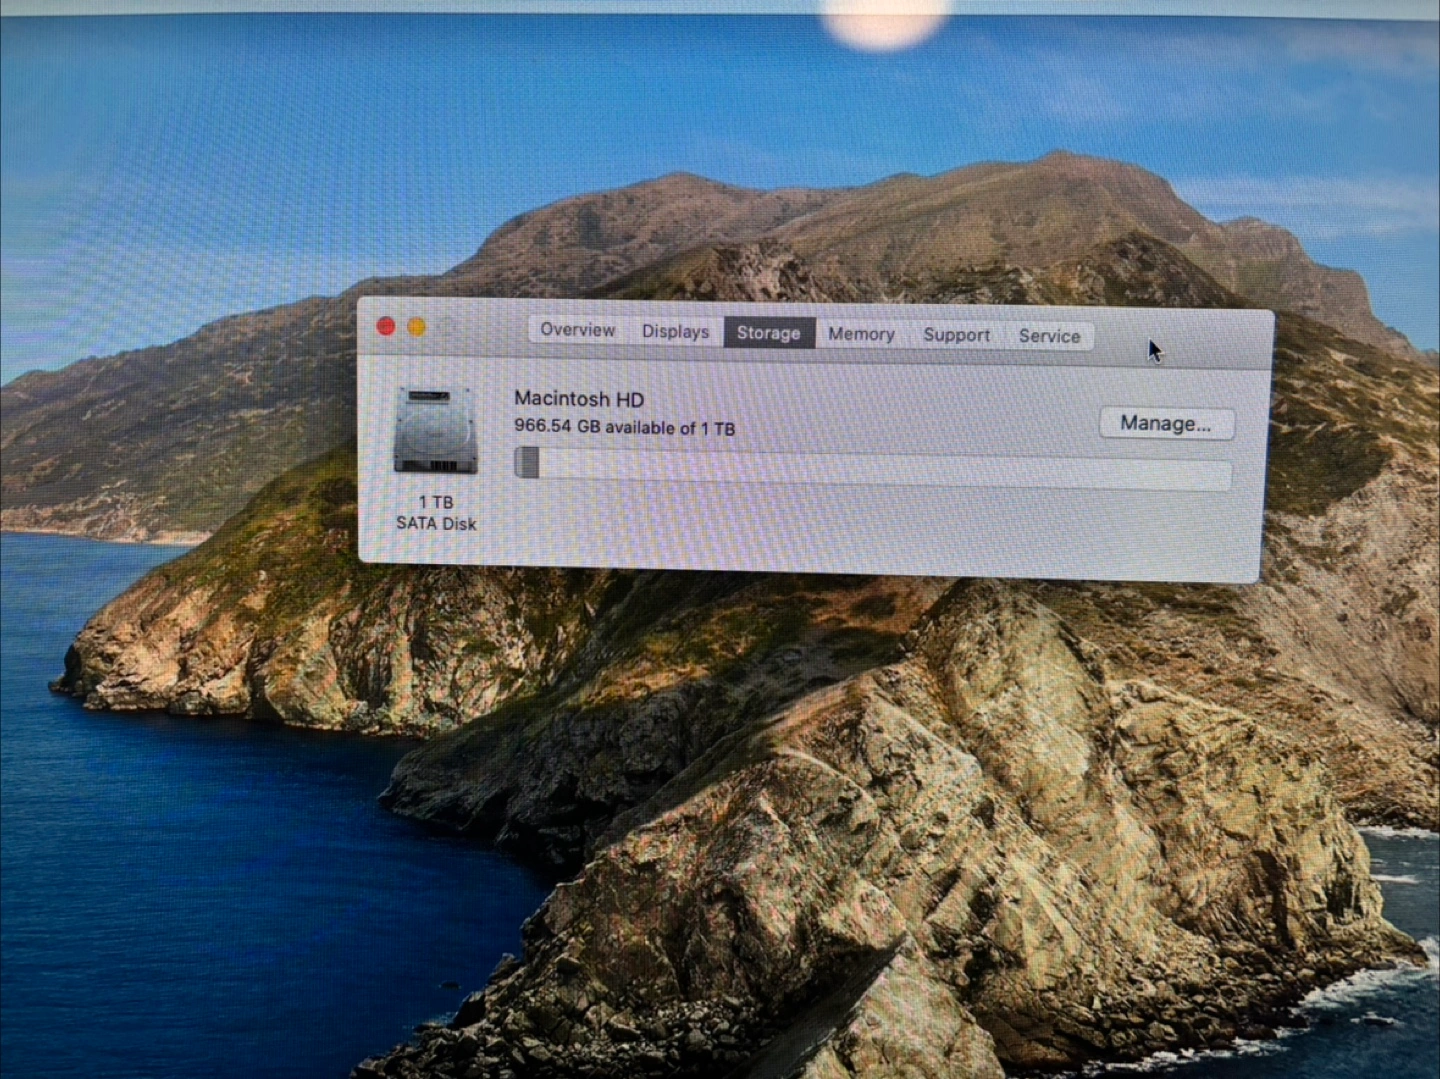Viewport: 1440px width, 1079px height.
Task: Click the '1 TB' label under the disk
Action: [x=436, y=502]
